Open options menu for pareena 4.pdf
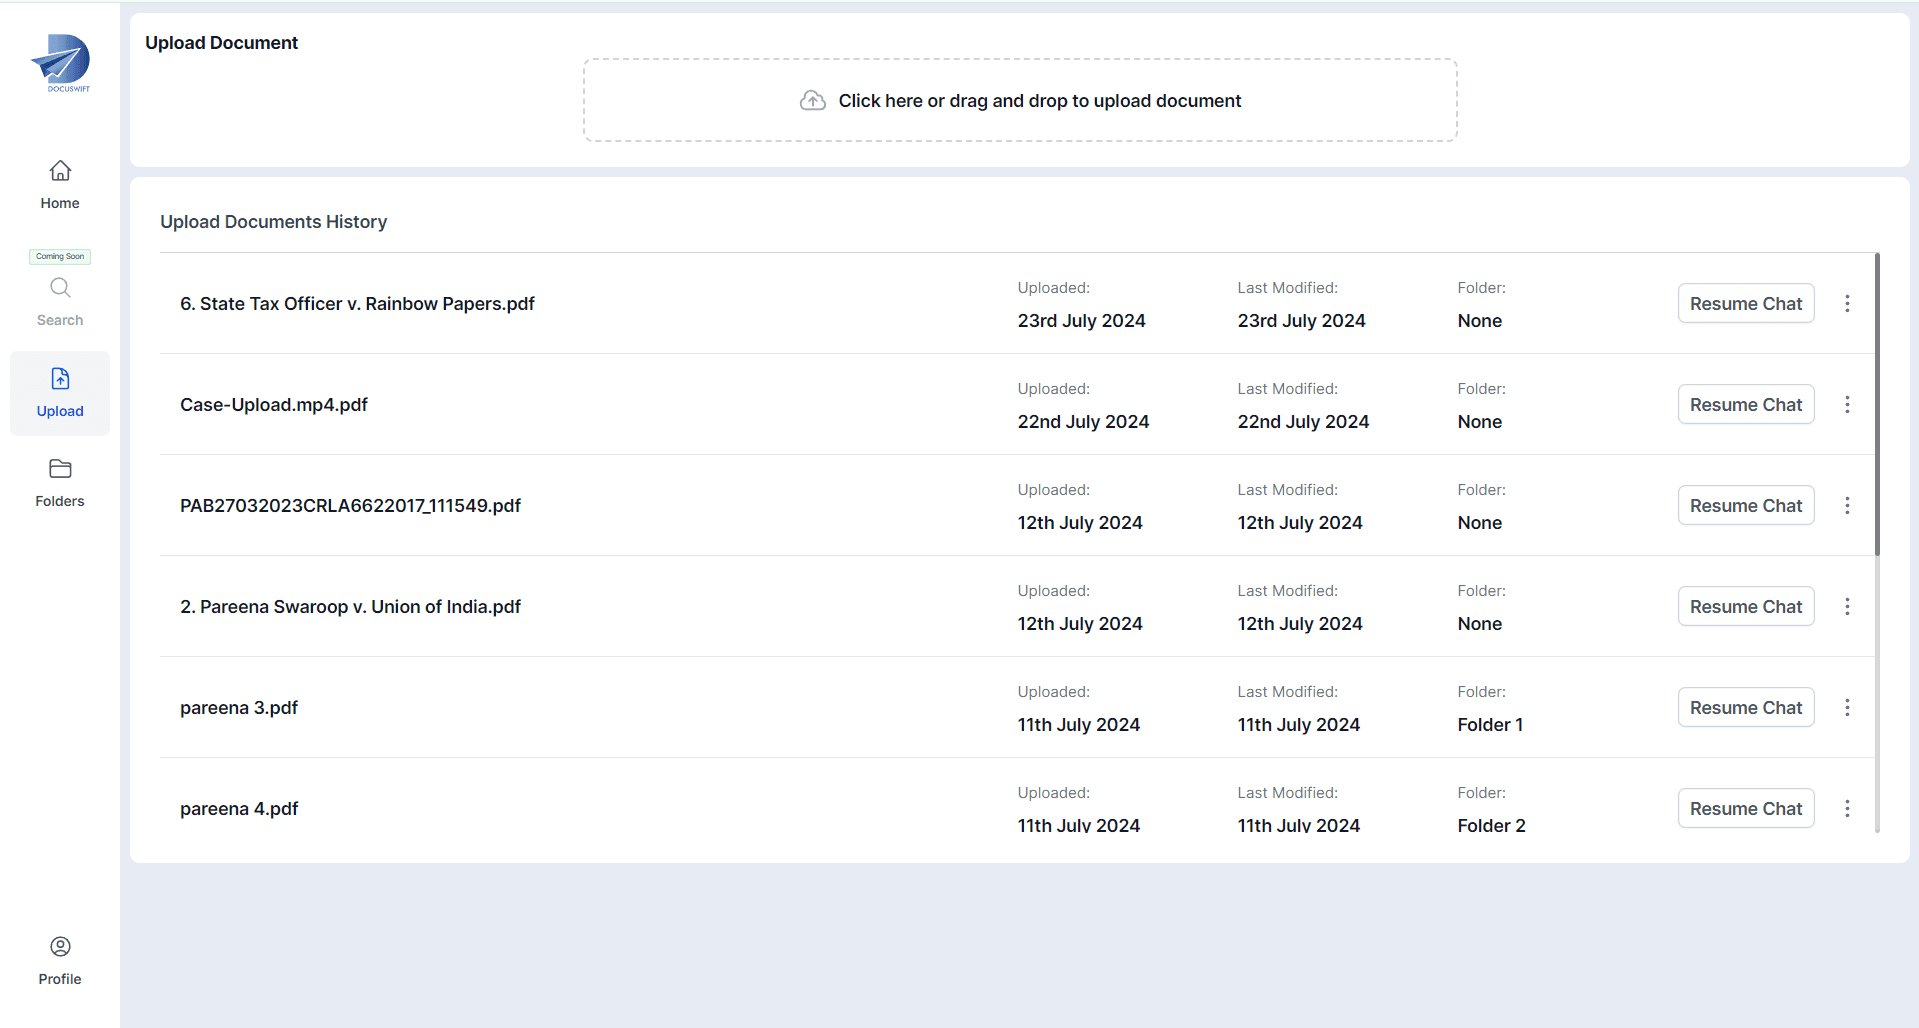1919x1028 pixels. [x=1847, y=808]
